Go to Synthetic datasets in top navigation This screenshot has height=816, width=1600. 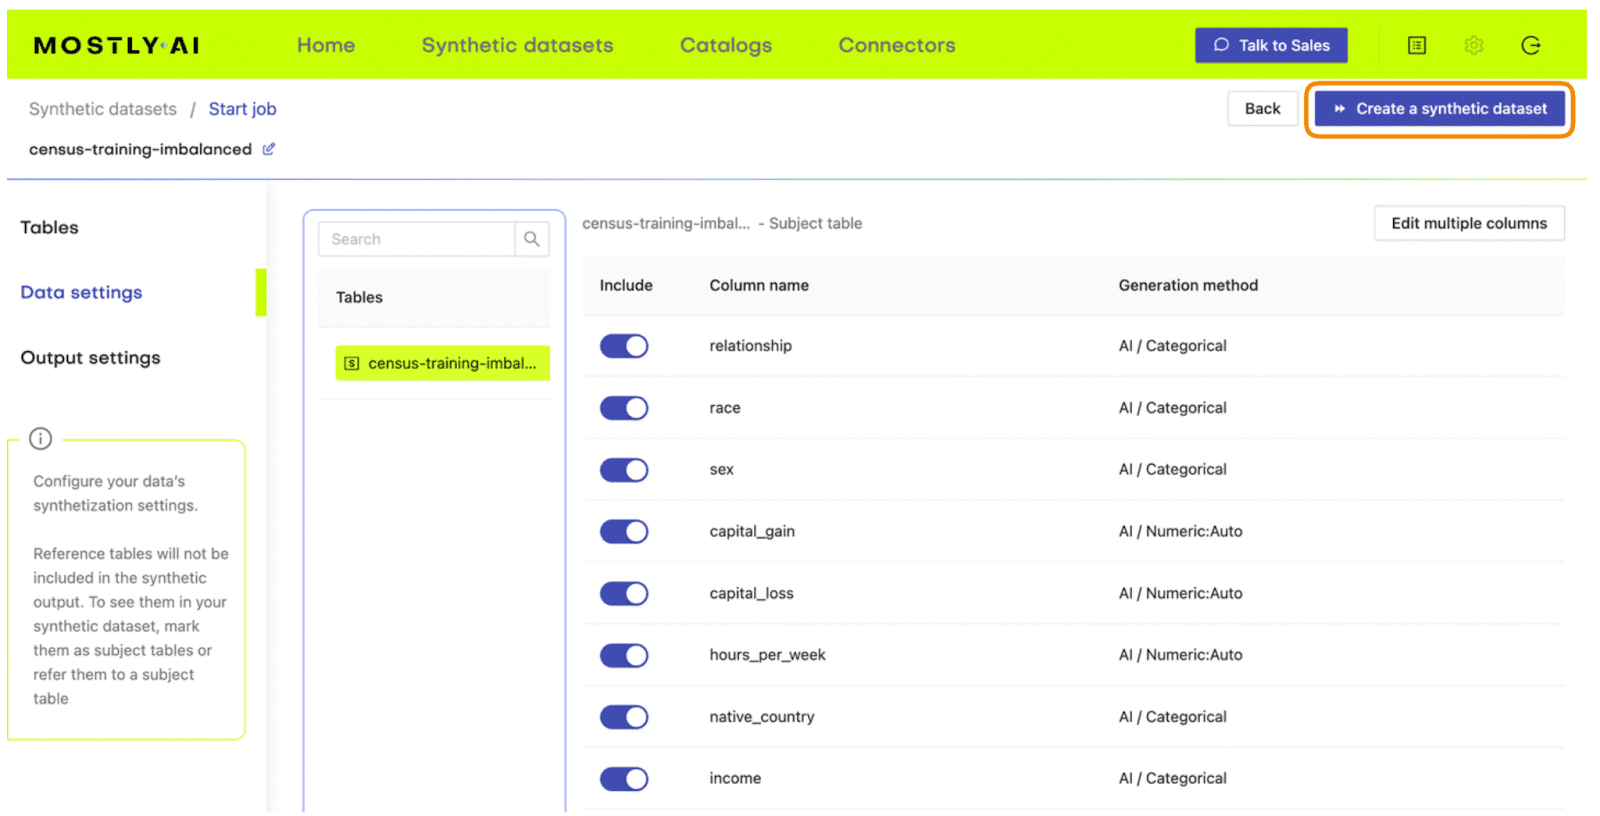(x=517, y=45)
